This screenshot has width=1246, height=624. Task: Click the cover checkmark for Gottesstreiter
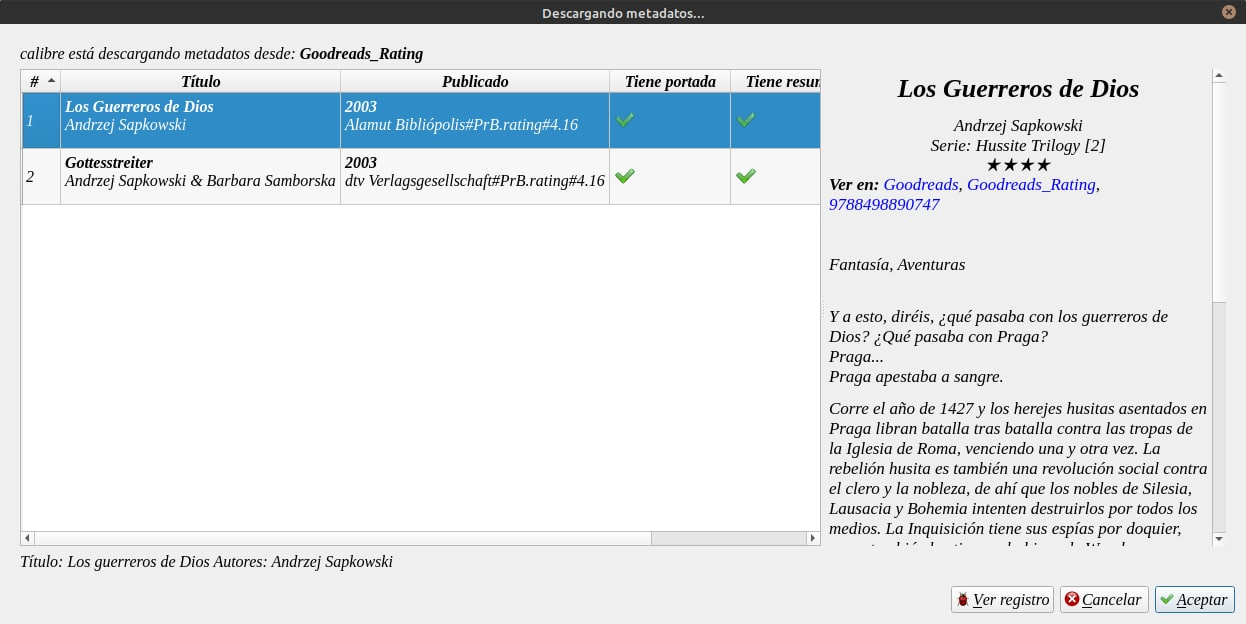click(x=625, y=176)
